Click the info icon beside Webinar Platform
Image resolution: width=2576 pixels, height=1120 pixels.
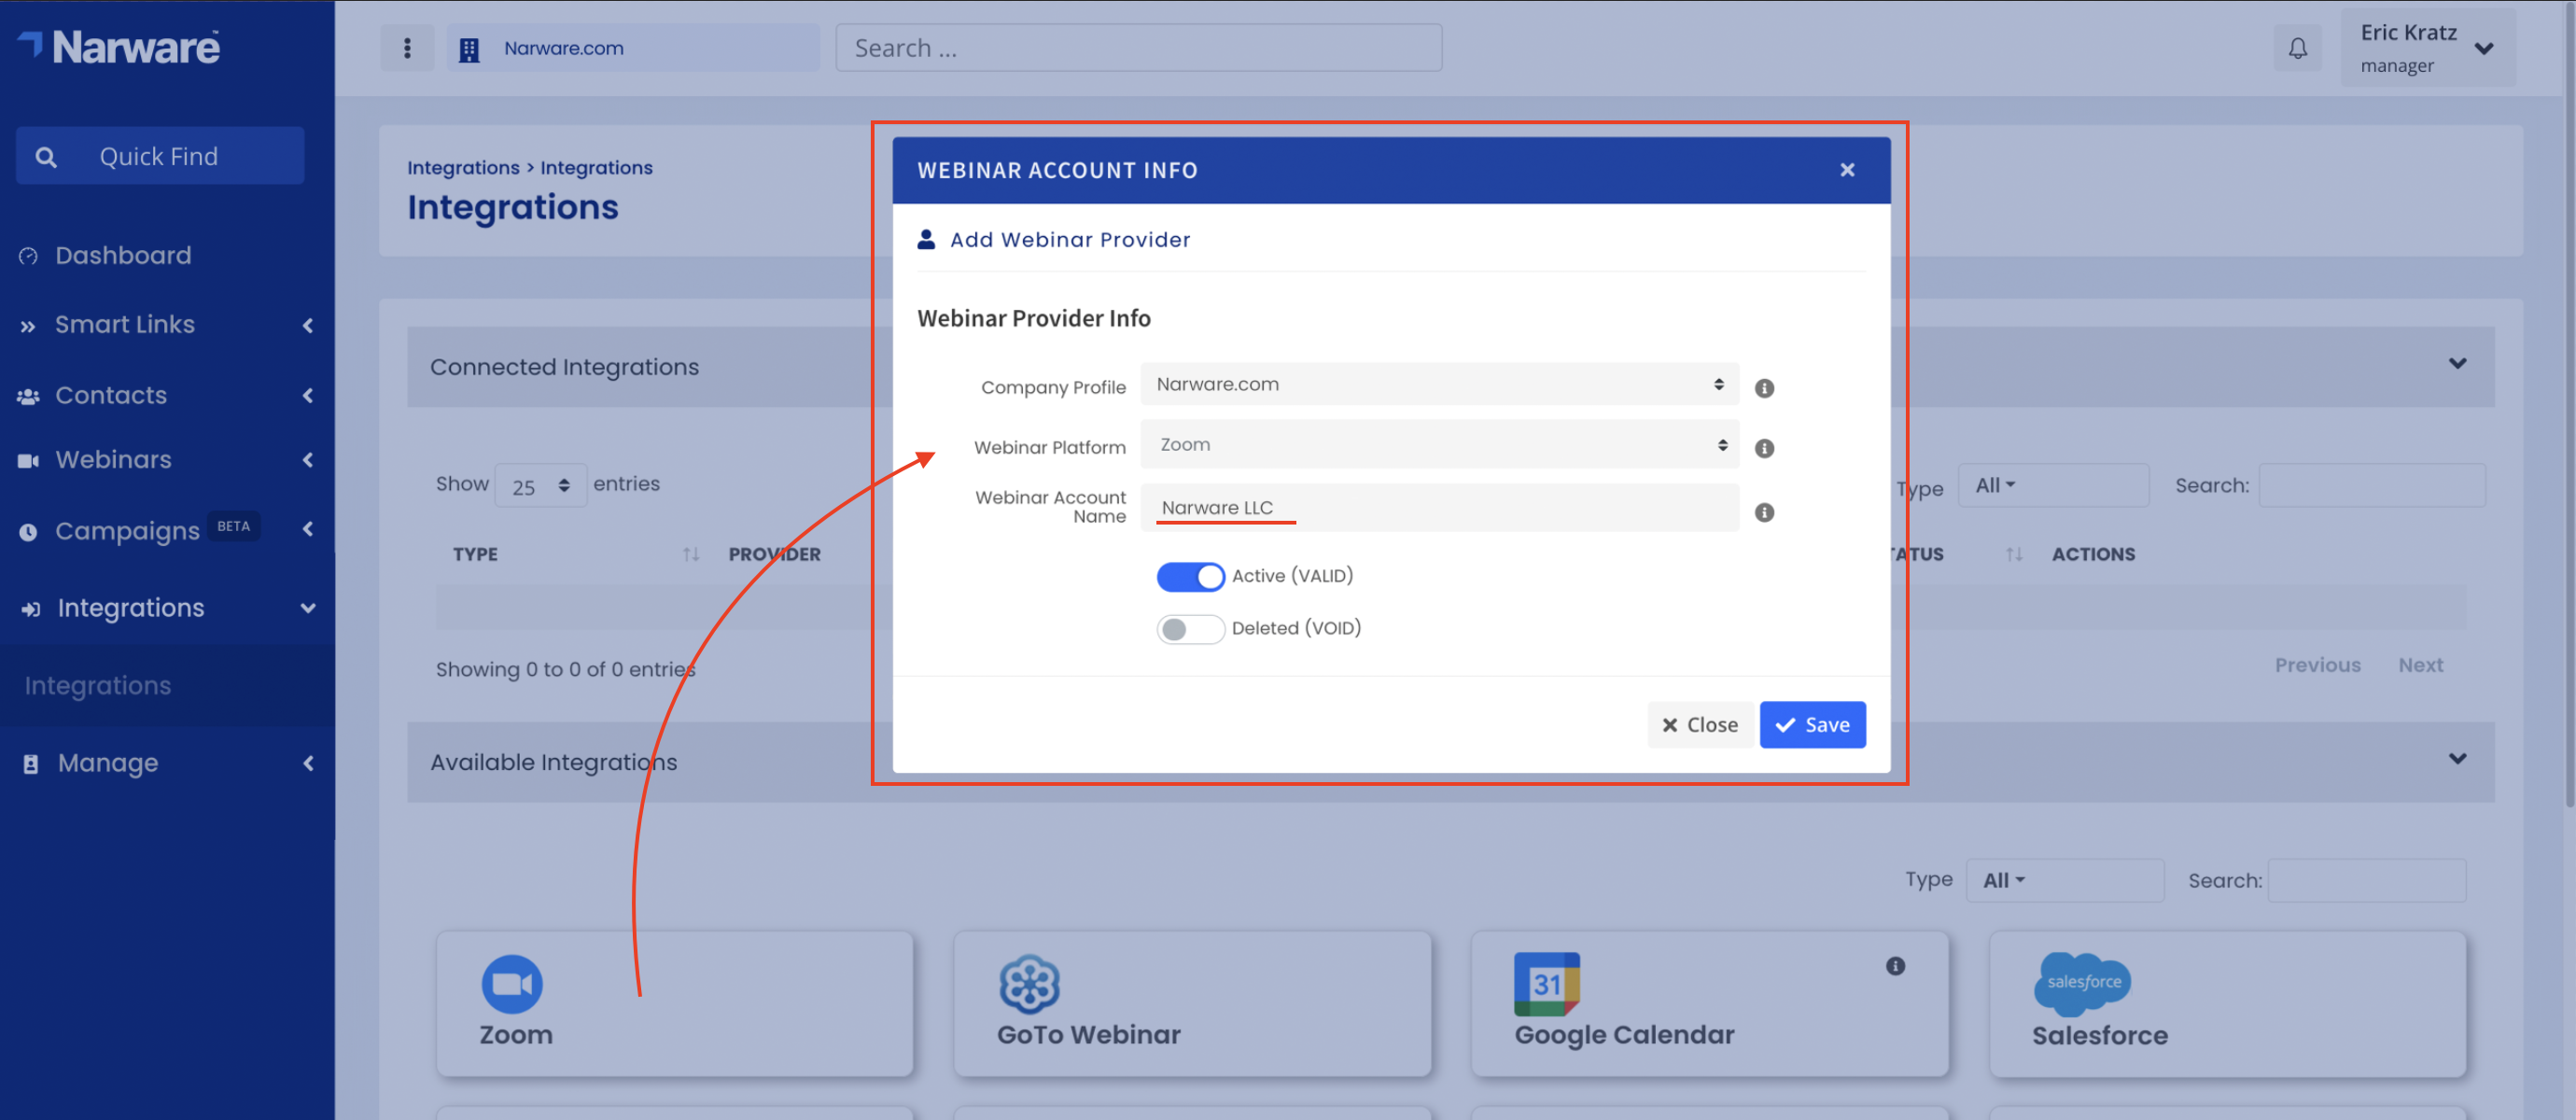[1764, 448]
